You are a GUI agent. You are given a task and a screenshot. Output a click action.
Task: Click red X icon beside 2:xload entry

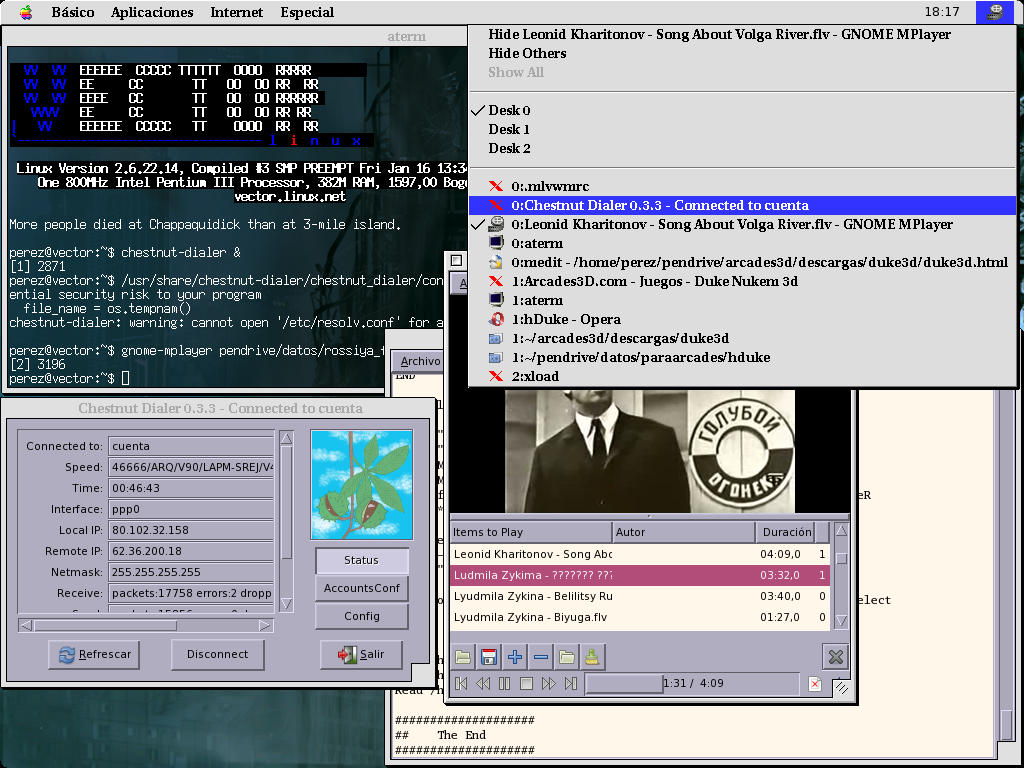pos(496,376)
